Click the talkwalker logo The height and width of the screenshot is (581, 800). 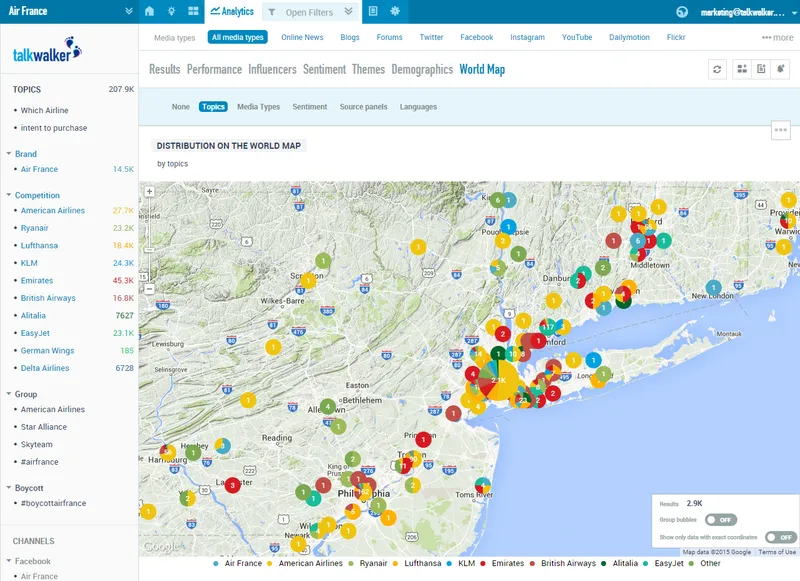(x=47, y=50)
